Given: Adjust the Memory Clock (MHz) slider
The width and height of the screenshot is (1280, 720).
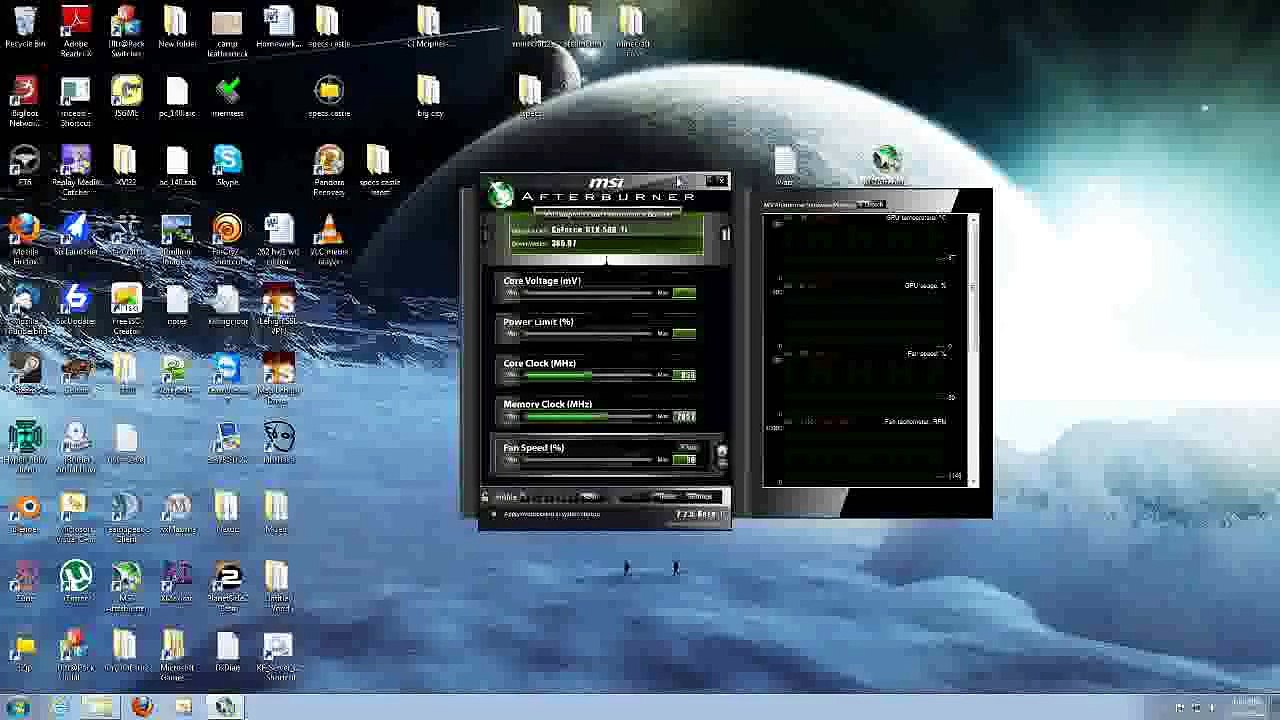Looking at the screenshot, I should [589, 416].
